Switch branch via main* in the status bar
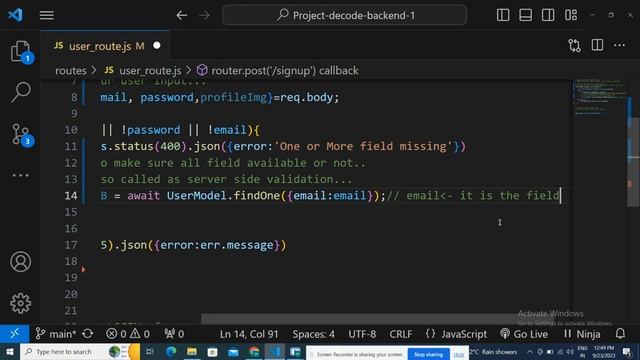640x360 pixels. click(x=56, y=334)
